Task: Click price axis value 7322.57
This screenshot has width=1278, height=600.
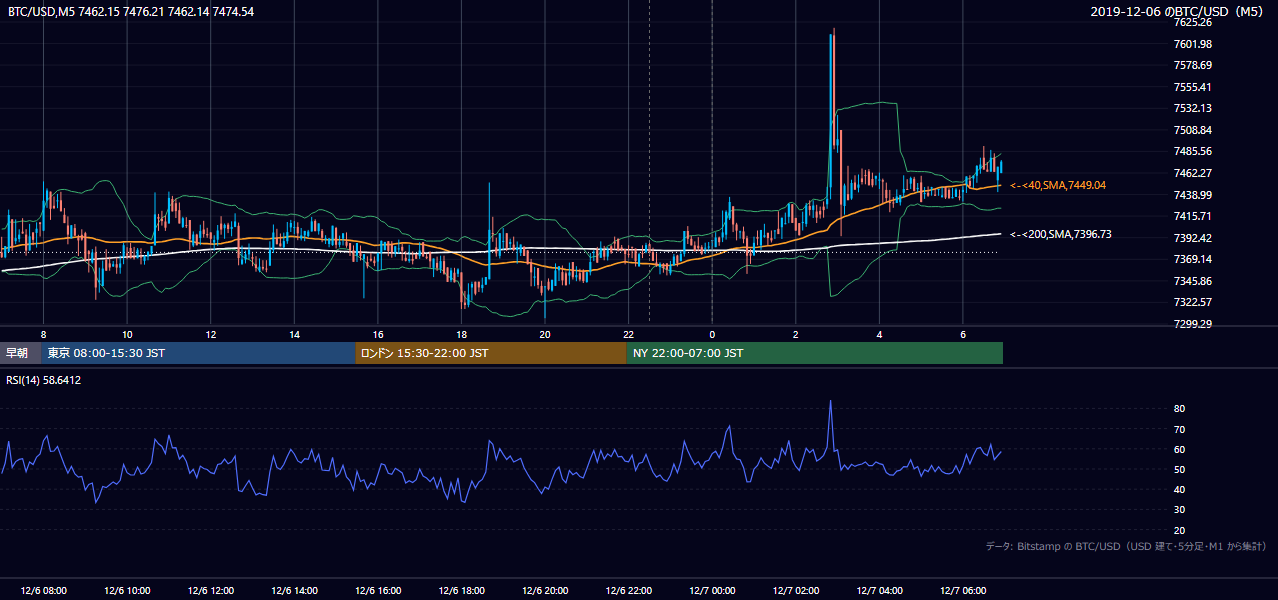Action: [1193, 302]
